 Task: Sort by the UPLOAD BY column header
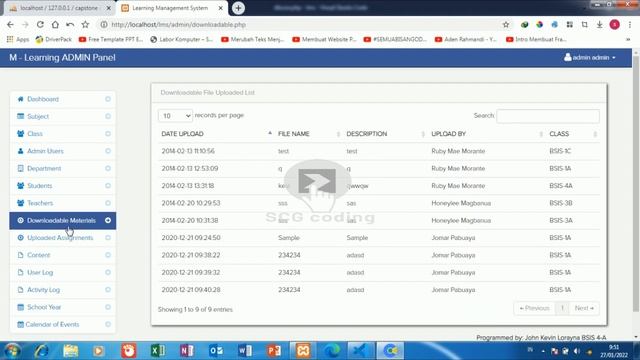(487, 134)
